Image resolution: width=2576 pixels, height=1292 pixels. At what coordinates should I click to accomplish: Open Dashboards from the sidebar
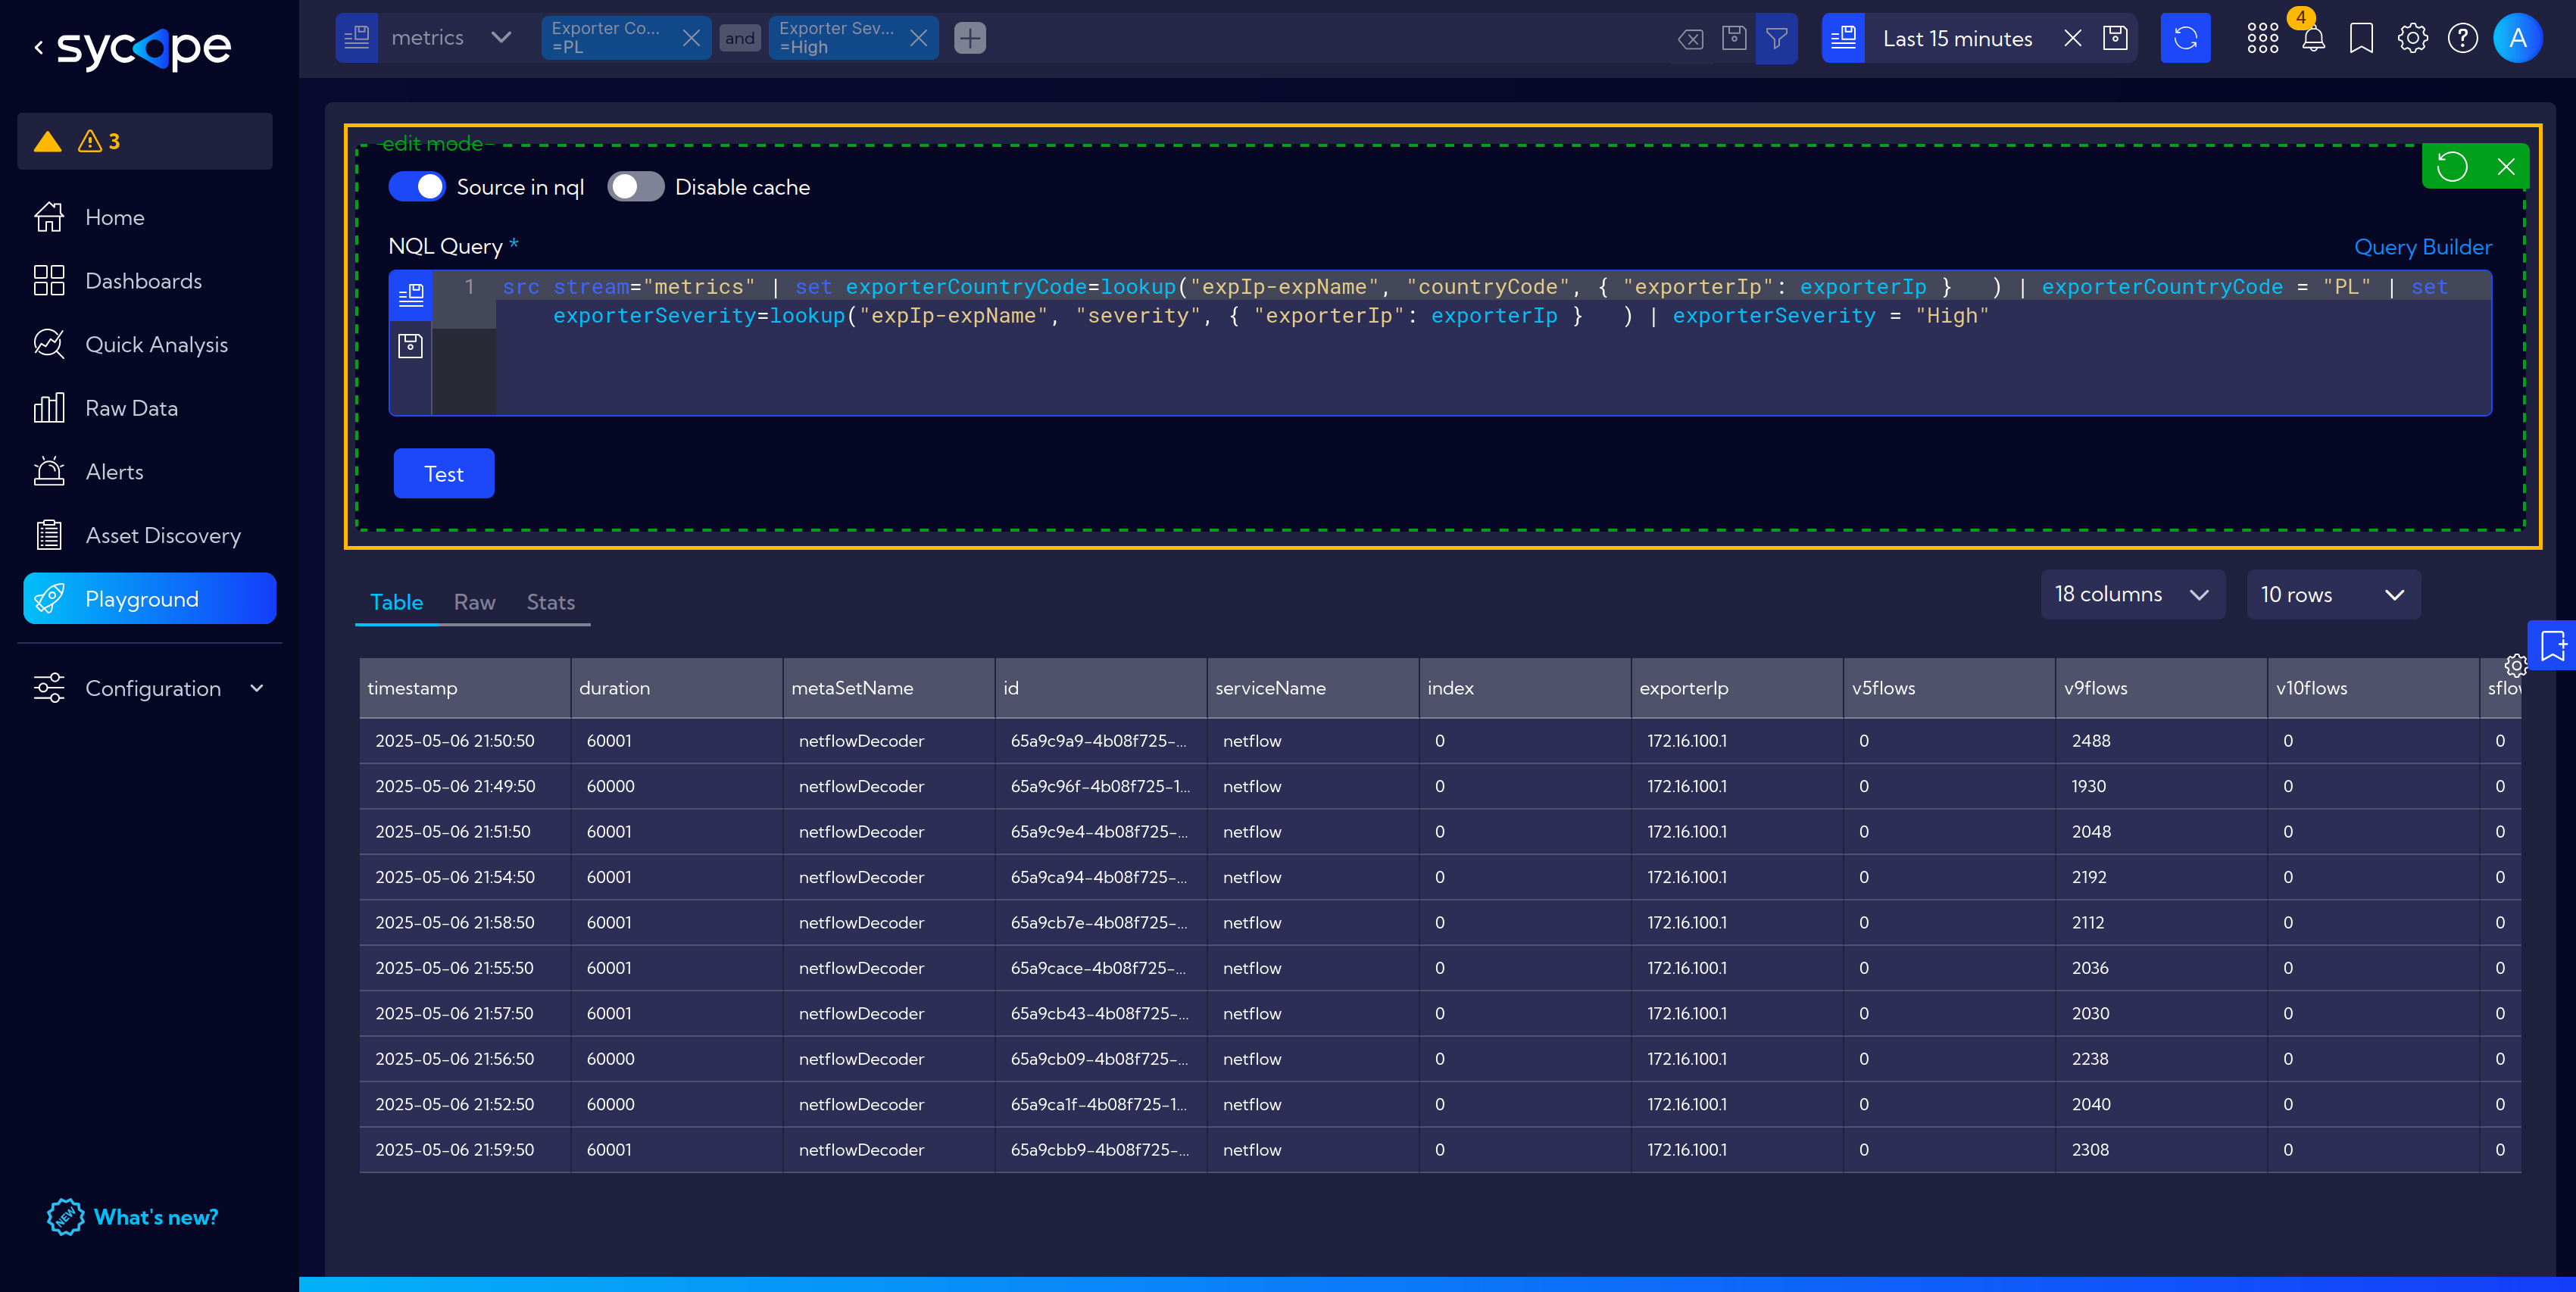tap(143, 281)
